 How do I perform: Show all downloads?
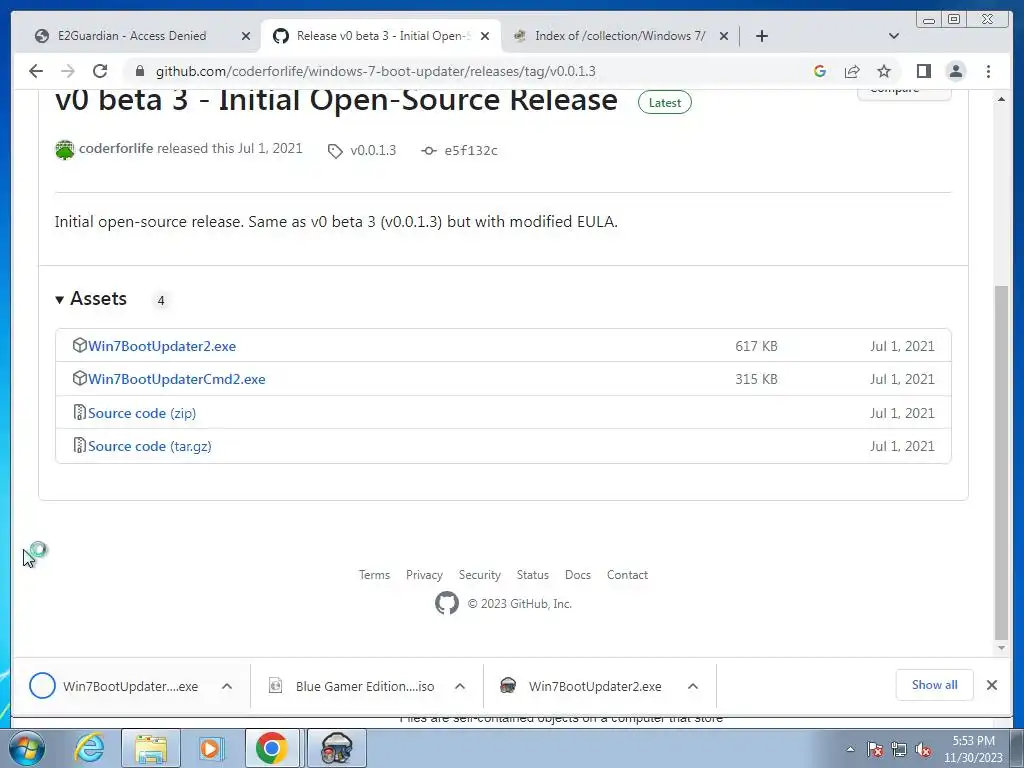935,684
